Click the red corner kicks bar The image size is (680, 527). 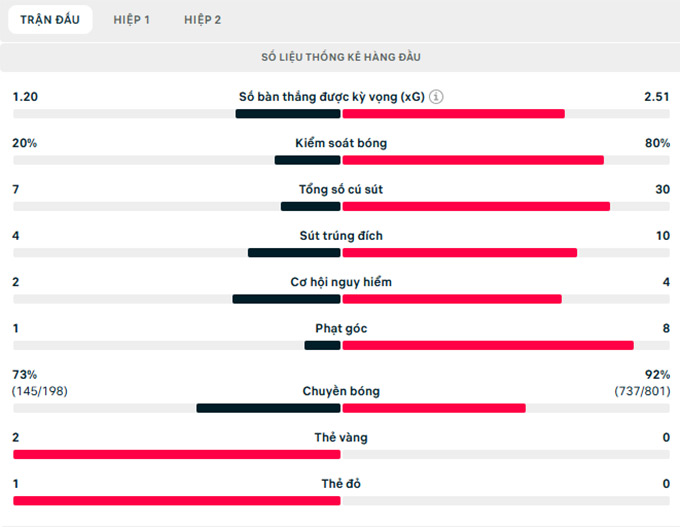tap(488, 346)
